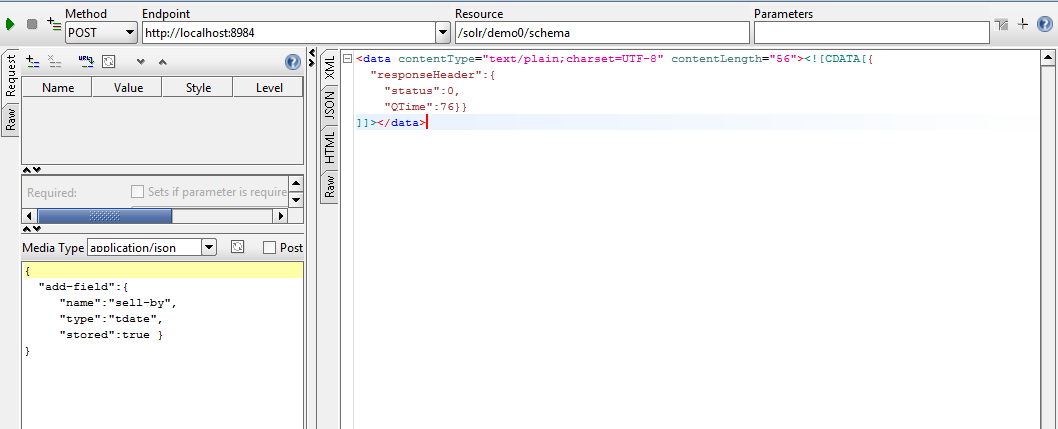Screen dimensions: 1058x429
Task: Open top-right help icon of request toolbar
Action: tap(1046, 24)
